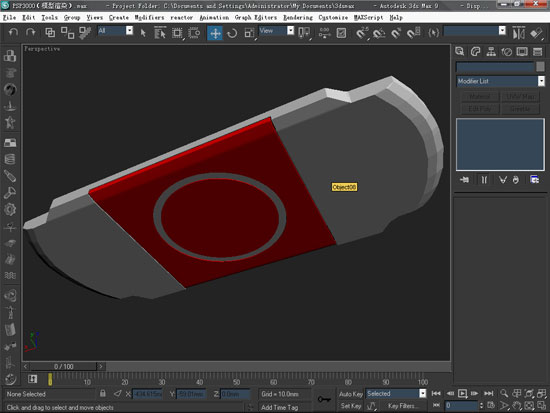This screenshot has height=413, width=550.
Task: Open Select and Scale flyout
Action: coord(249,33)
